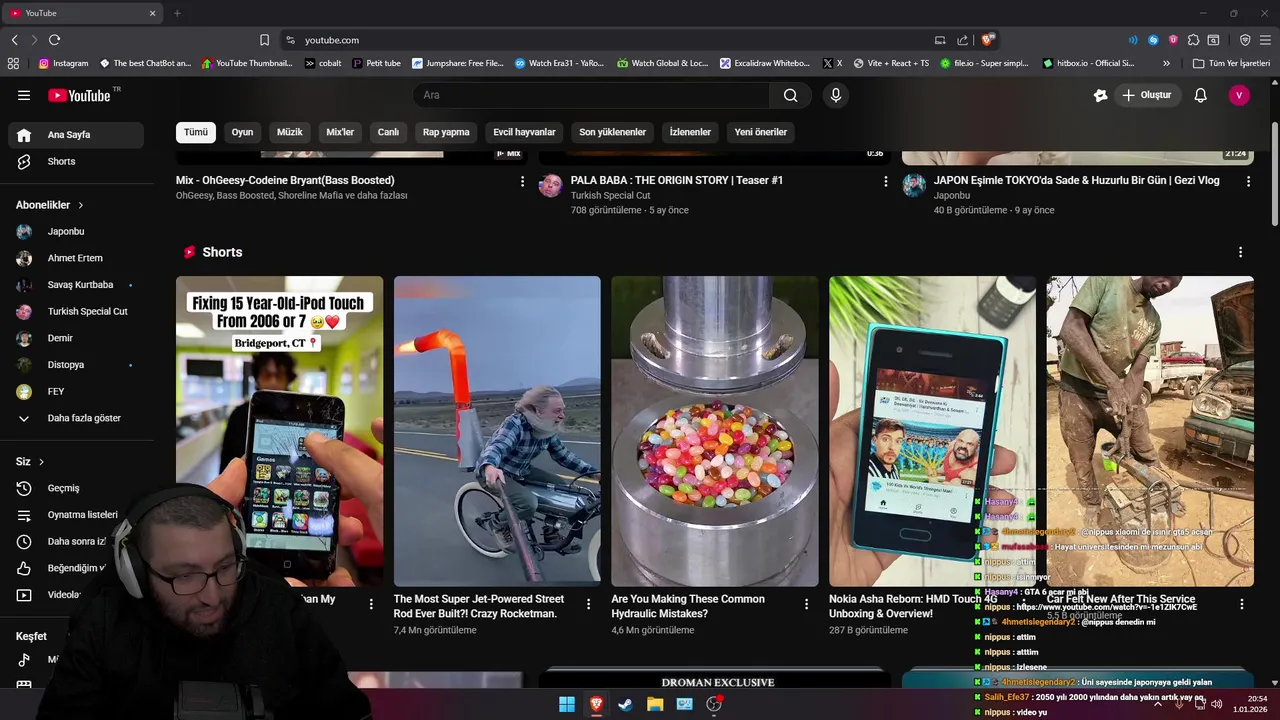This screenshot has height=720, width=1280.
Task: Open Shorts in the sidebar
Action: pos(76,161)
